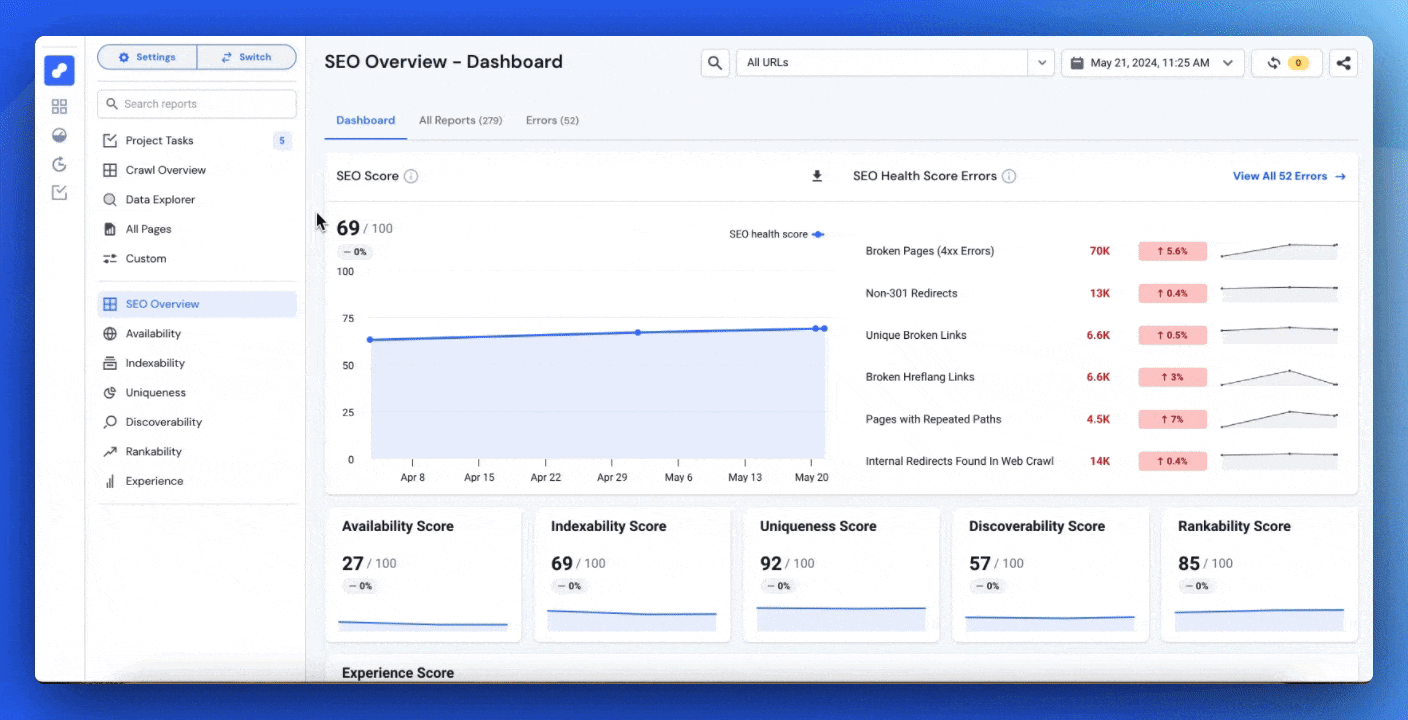
Task: Open Broken Pages (4xx Errors) row
Action: click(929, 251)
